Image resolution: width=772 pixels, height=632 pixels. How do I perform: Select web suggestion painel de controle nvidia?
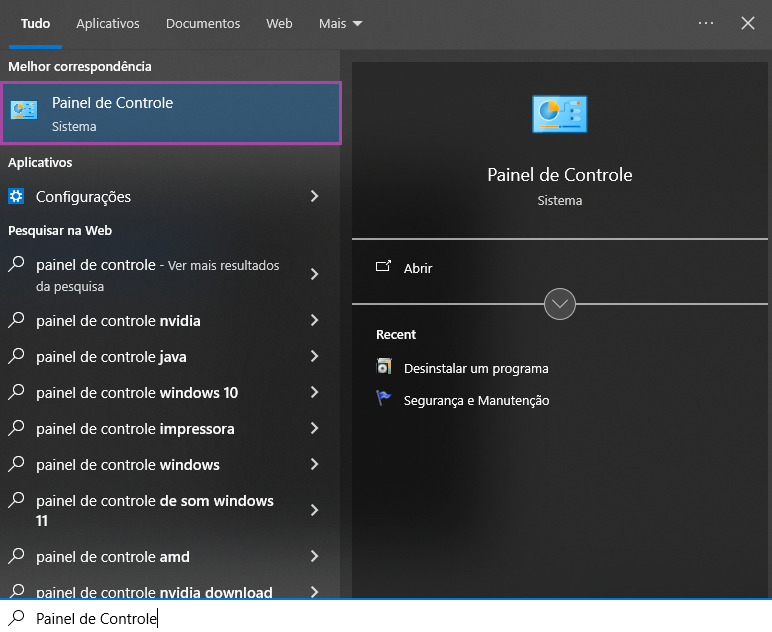pos(118,321)
